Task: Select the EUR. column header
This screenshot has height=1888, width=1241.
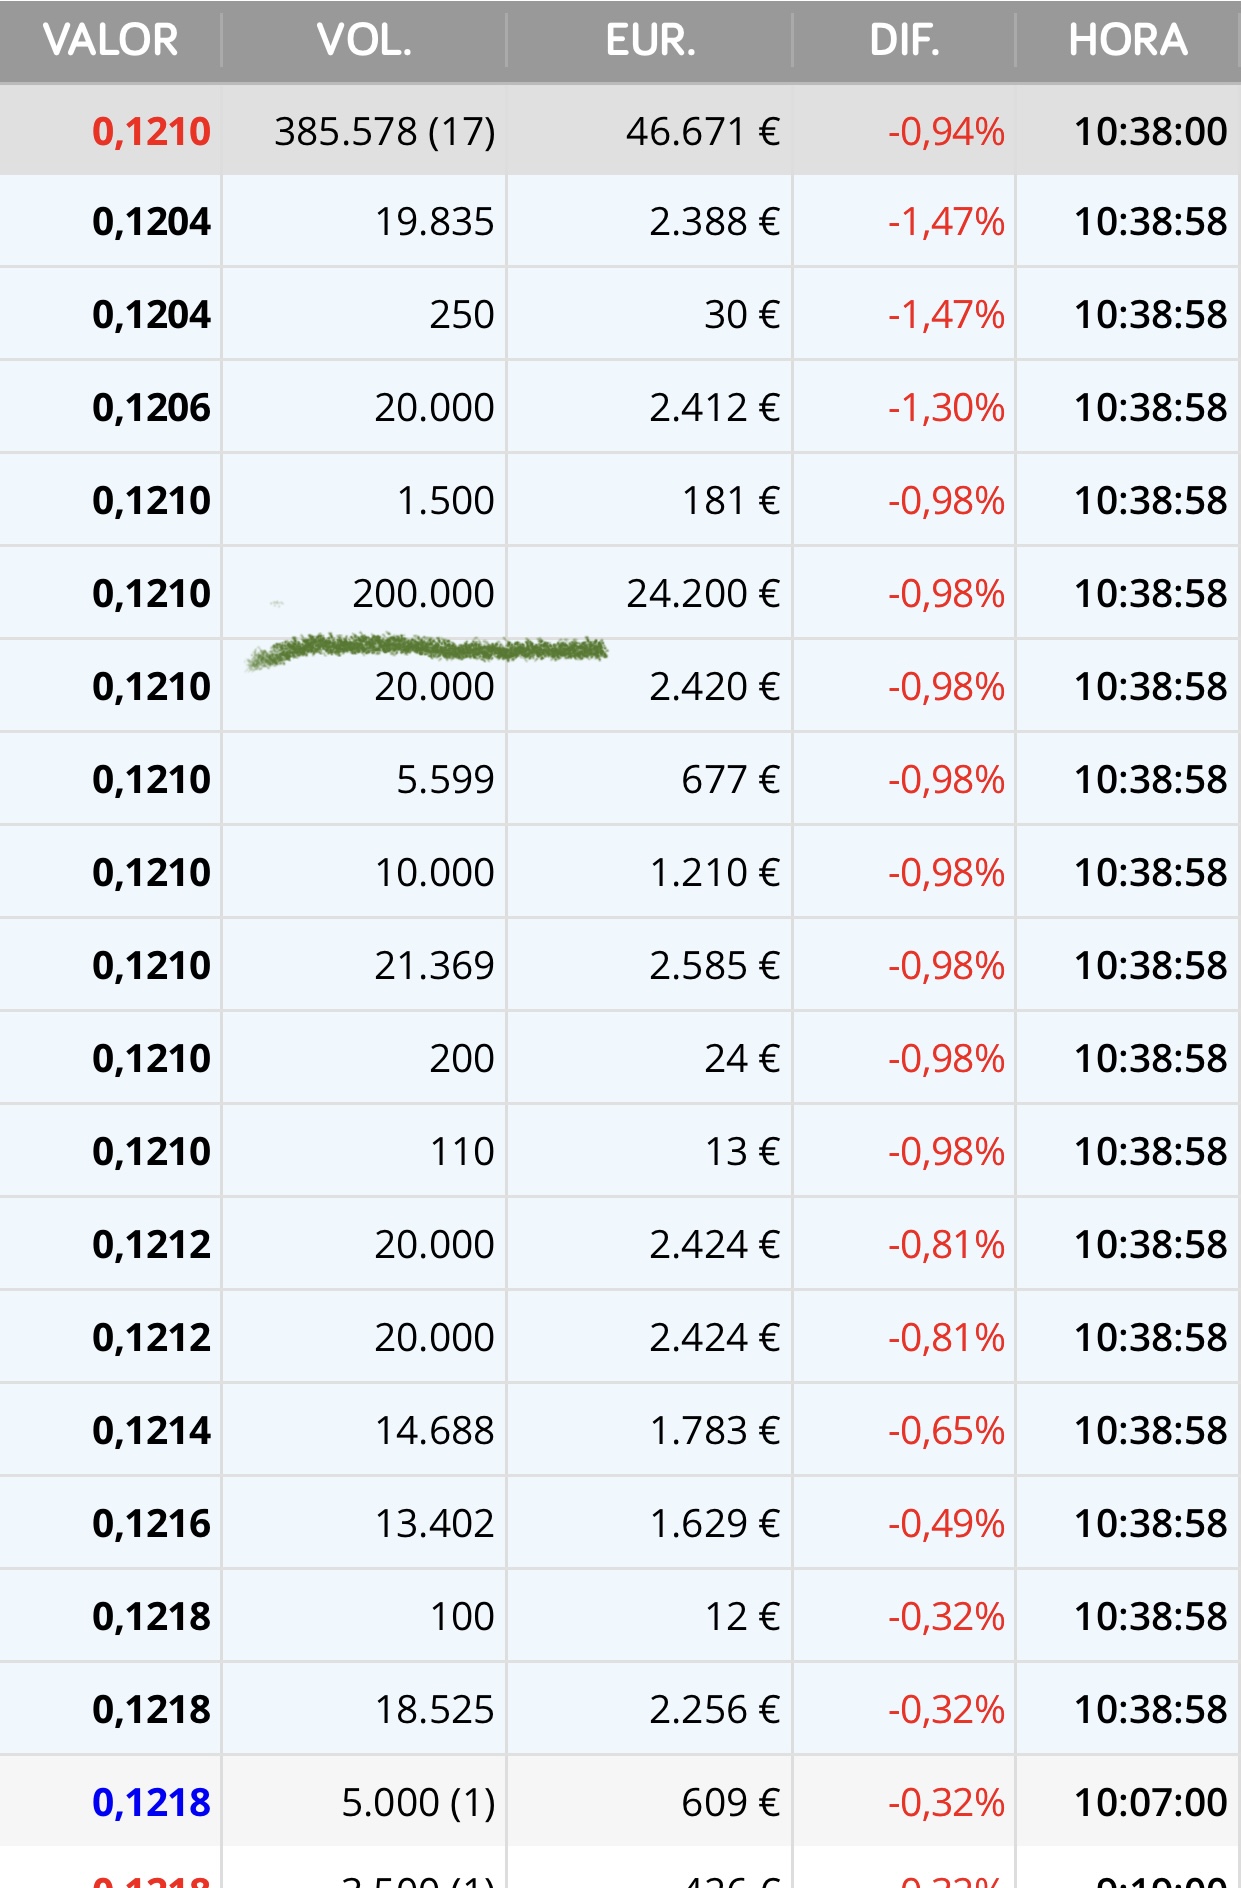Action: [650, 40]
